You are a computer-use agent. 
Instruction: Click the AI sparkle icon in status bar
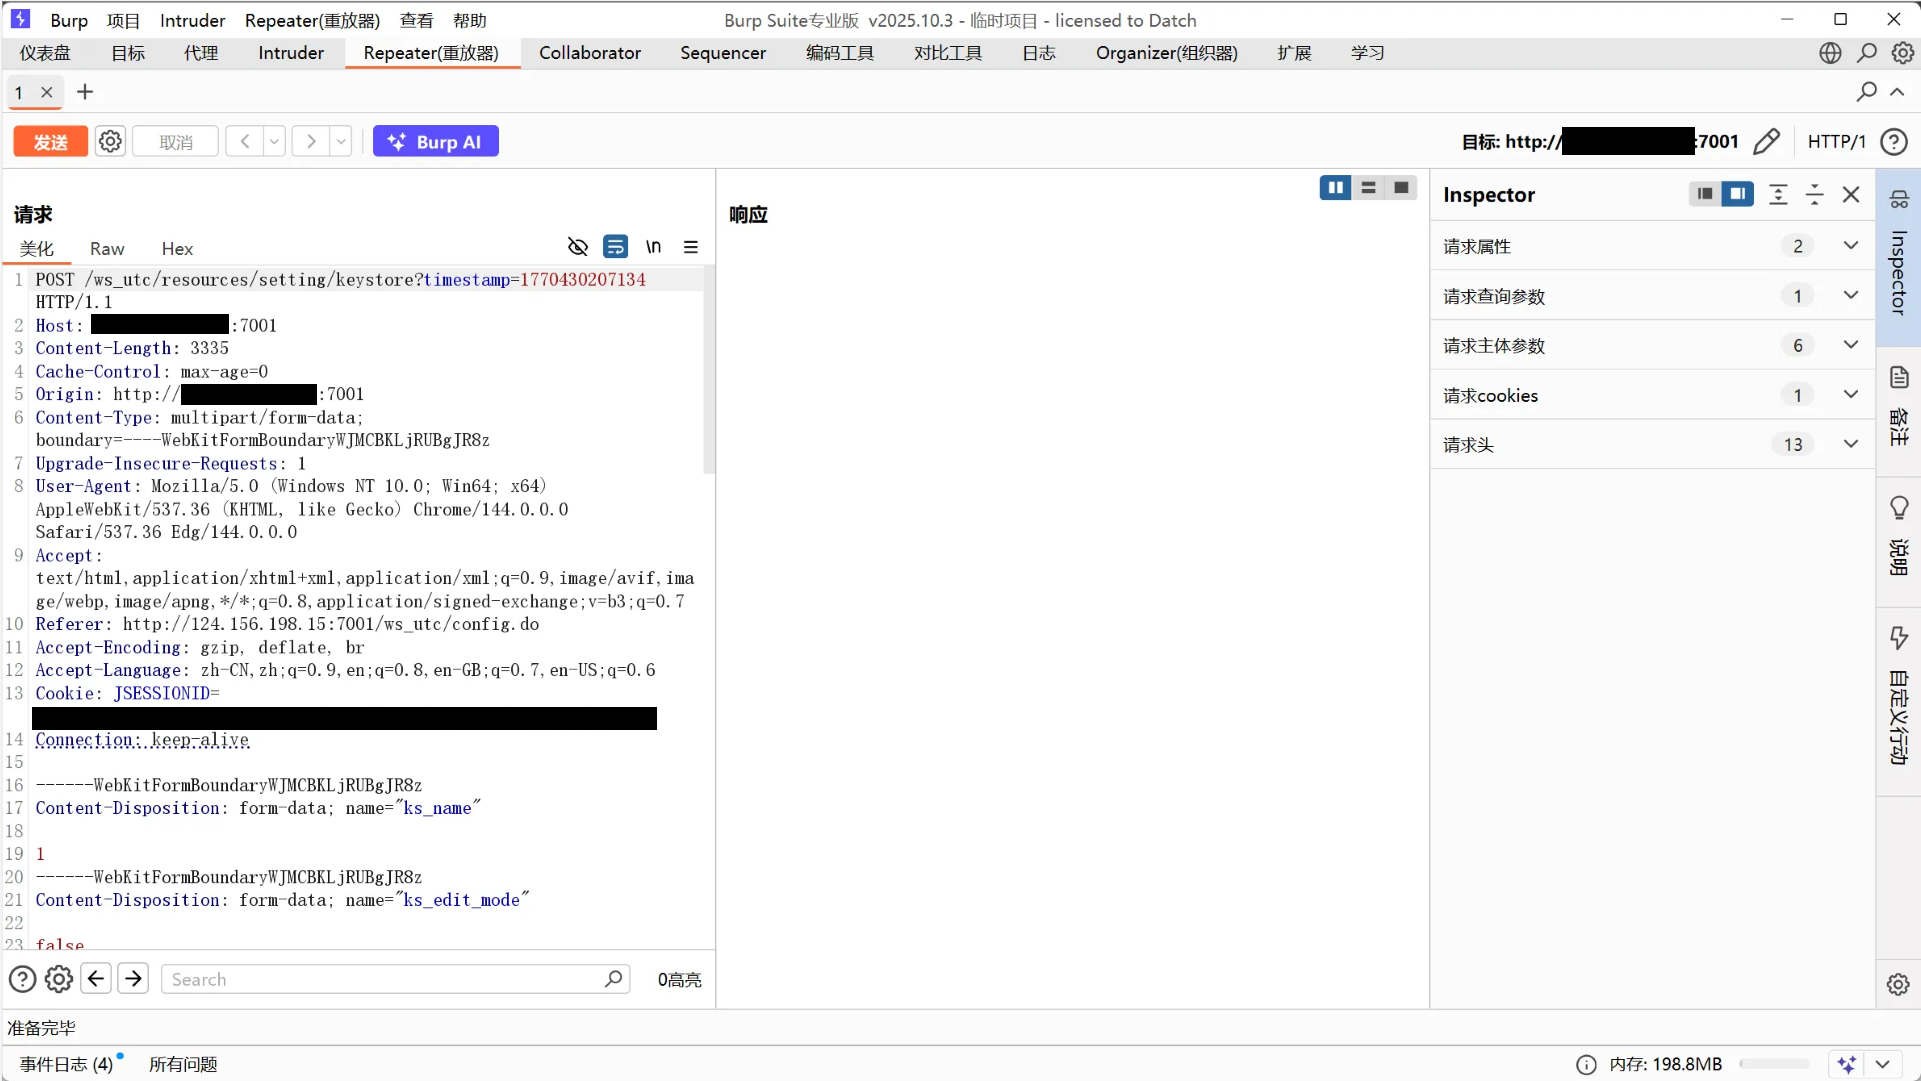tap(1846, 1064)
